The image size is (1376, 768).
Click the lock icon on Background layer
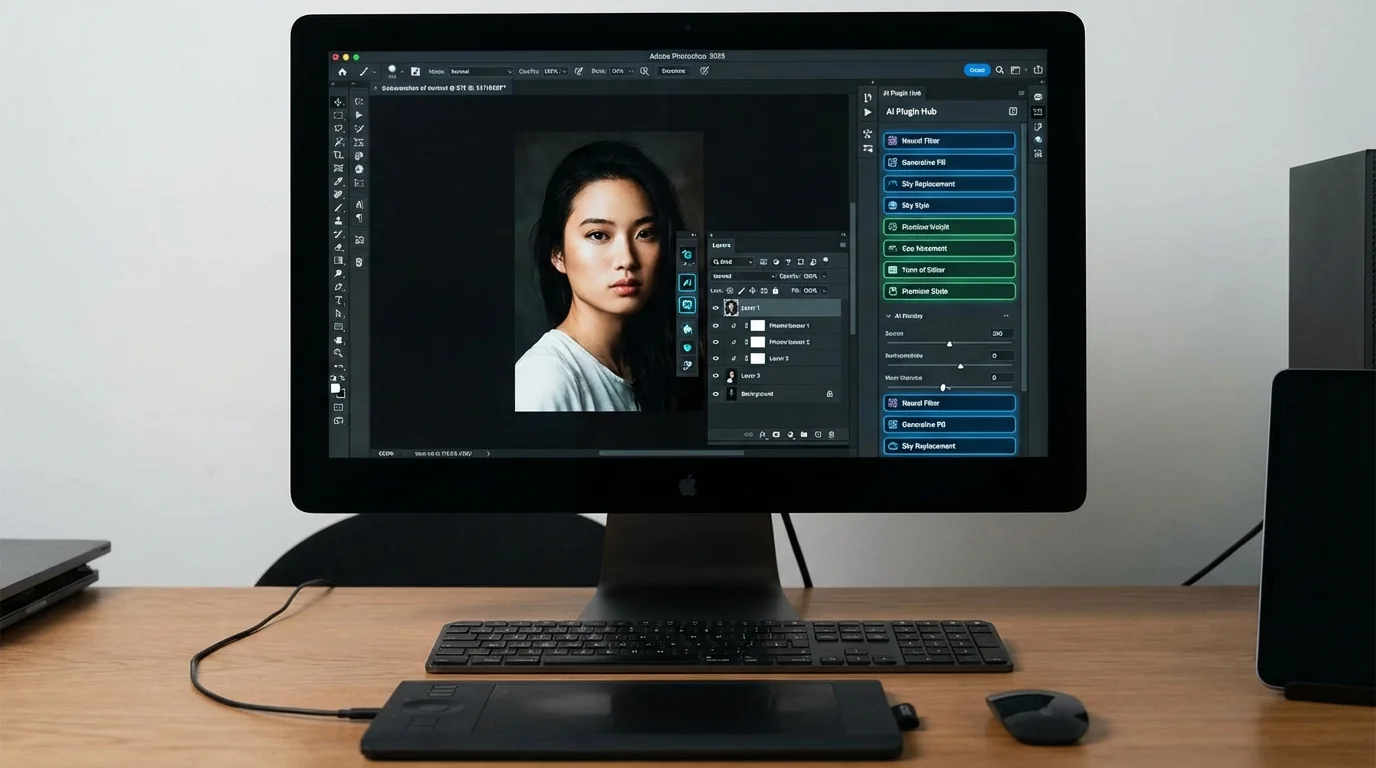point(829,394)
